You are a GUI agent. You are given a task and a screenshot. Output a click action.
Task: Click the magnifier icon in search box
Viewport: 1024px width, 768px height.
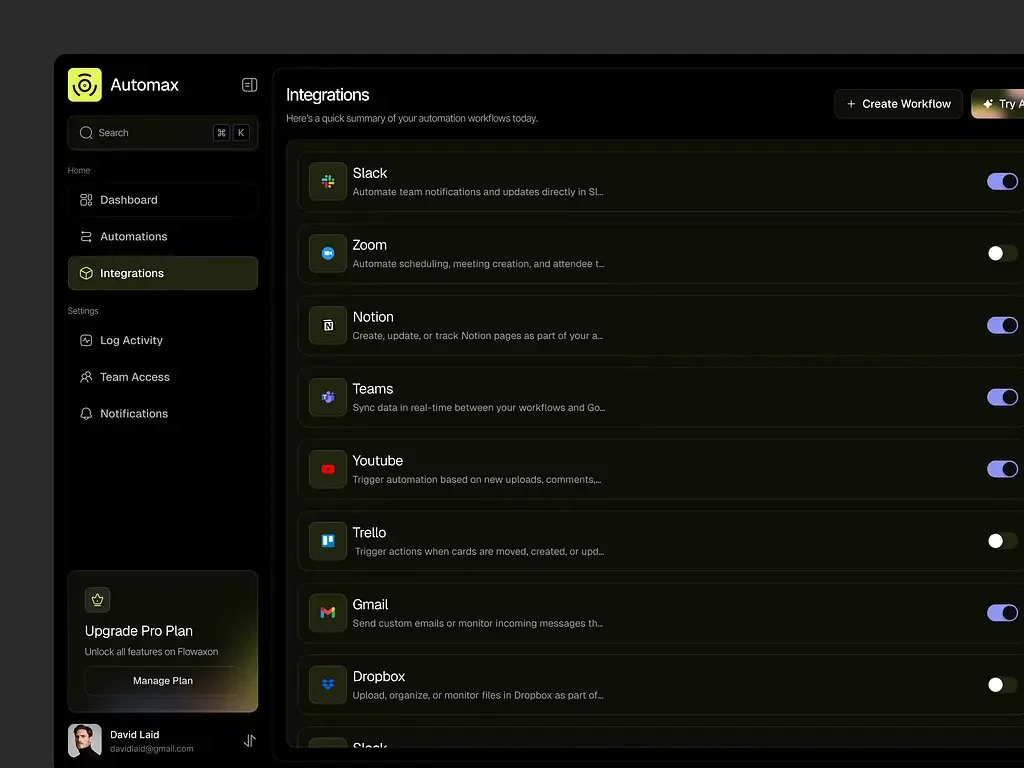(86, 133)
